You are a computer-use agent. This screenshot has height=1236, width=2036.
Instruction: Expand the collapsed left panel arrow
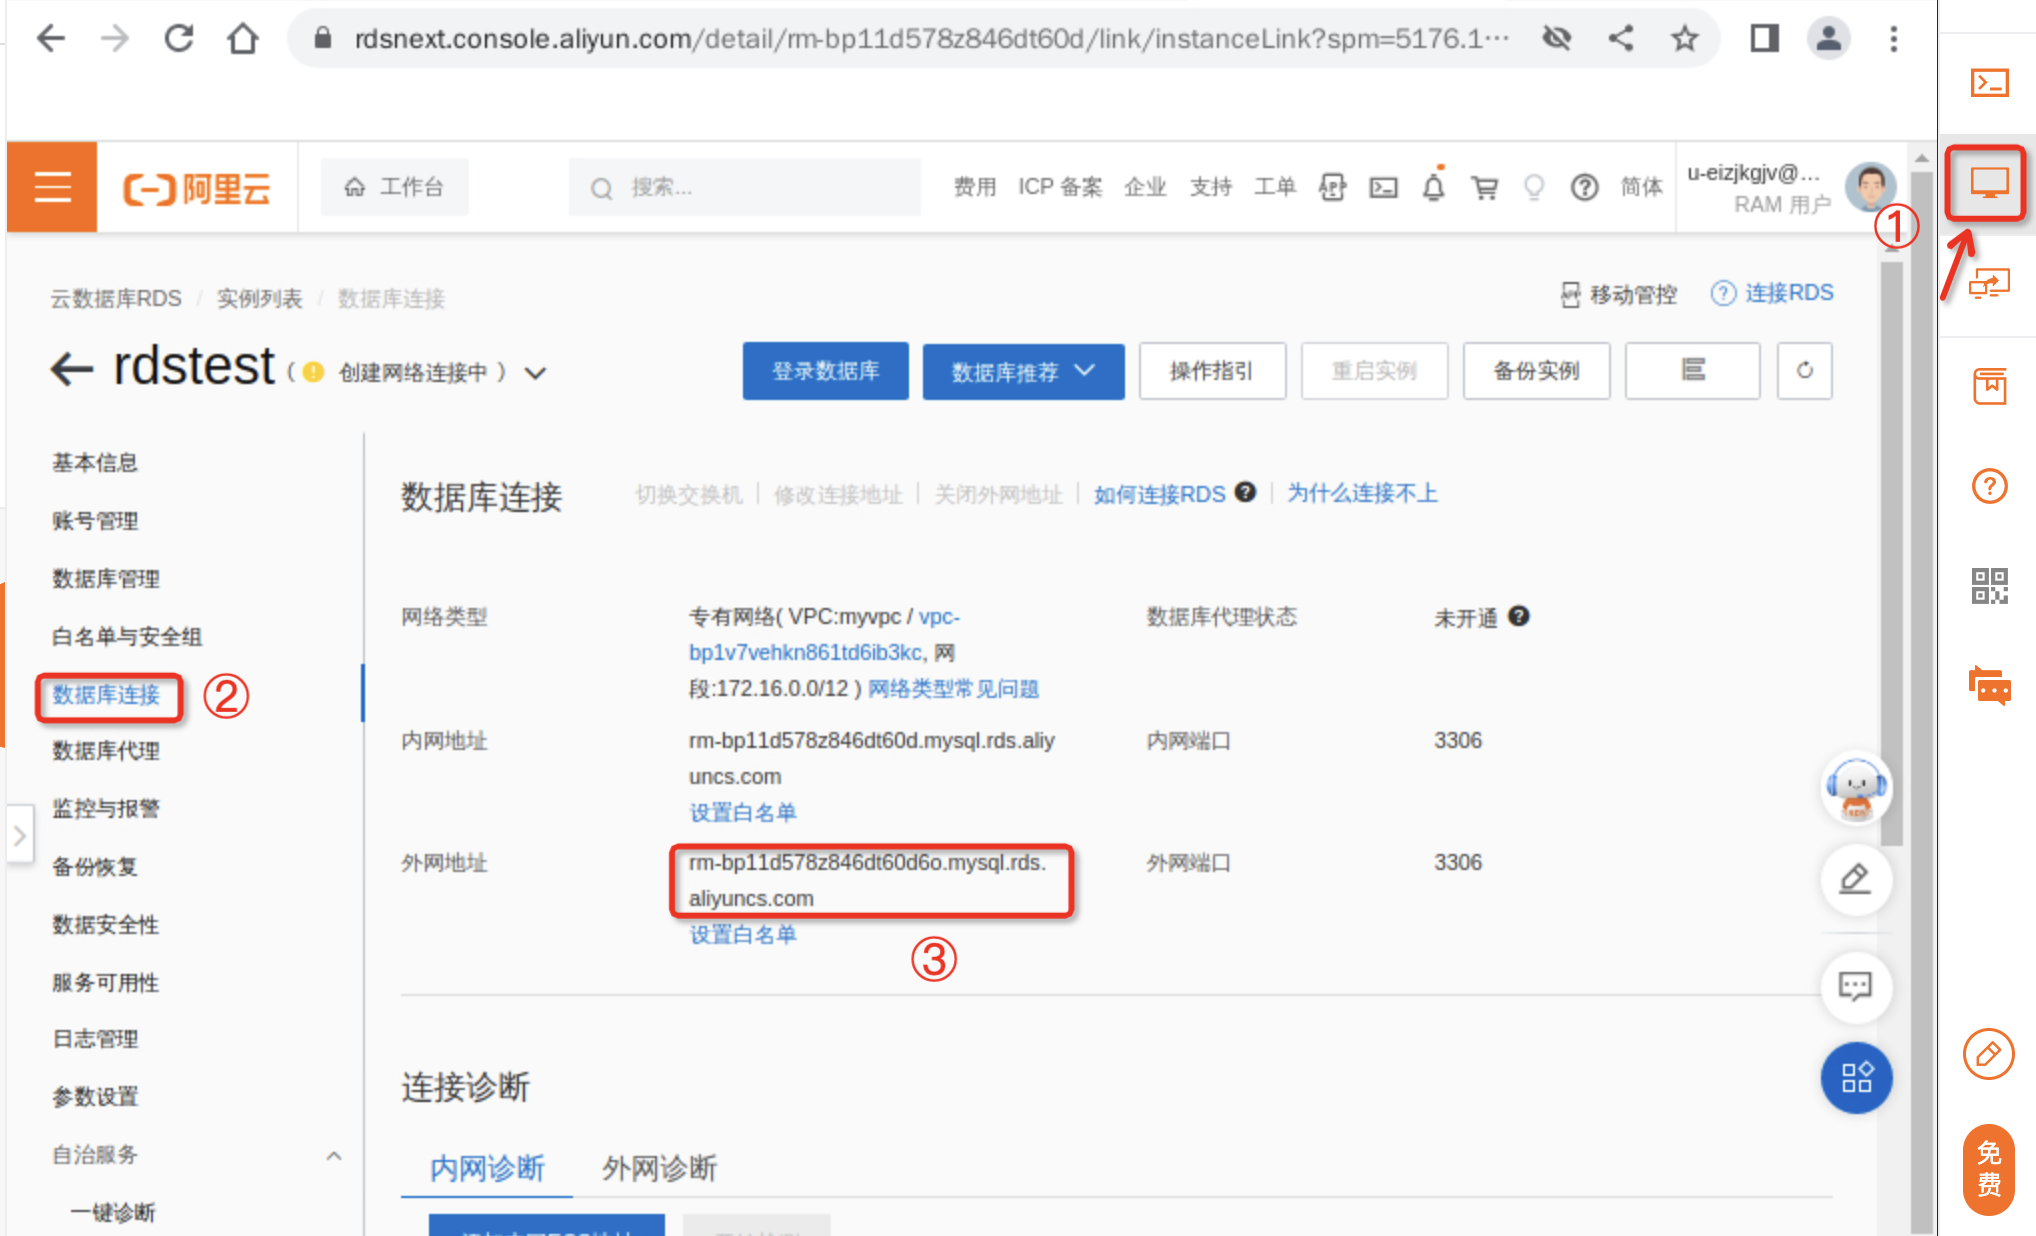click(x=19, y=836)
